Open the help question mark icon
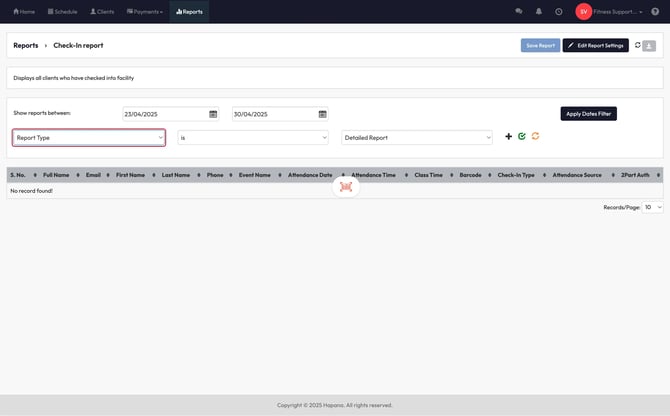670x416 pixels. (x=654, y=11)
